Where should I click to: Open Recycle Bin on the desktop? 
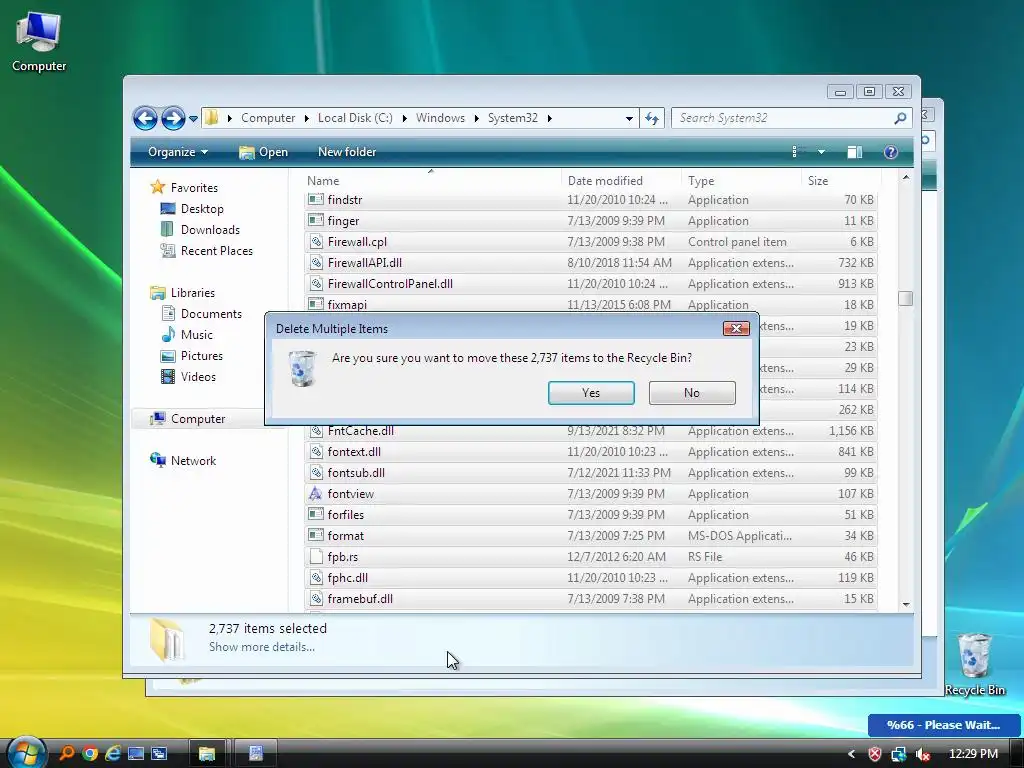(974, 664)
